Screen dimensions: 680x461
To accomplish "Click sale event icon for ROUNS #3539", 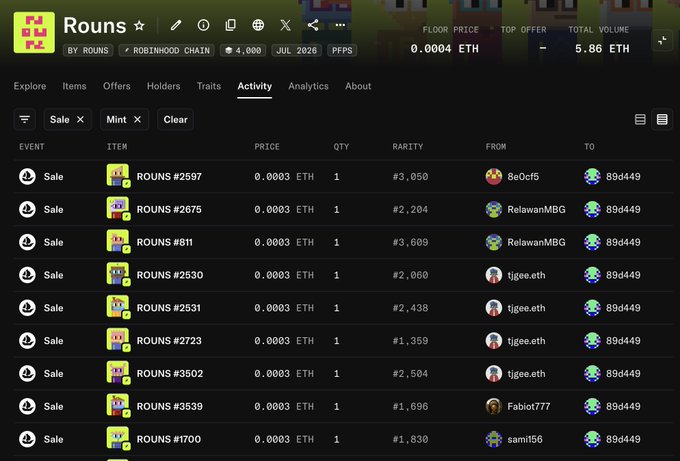I will (x=27, y=406).
